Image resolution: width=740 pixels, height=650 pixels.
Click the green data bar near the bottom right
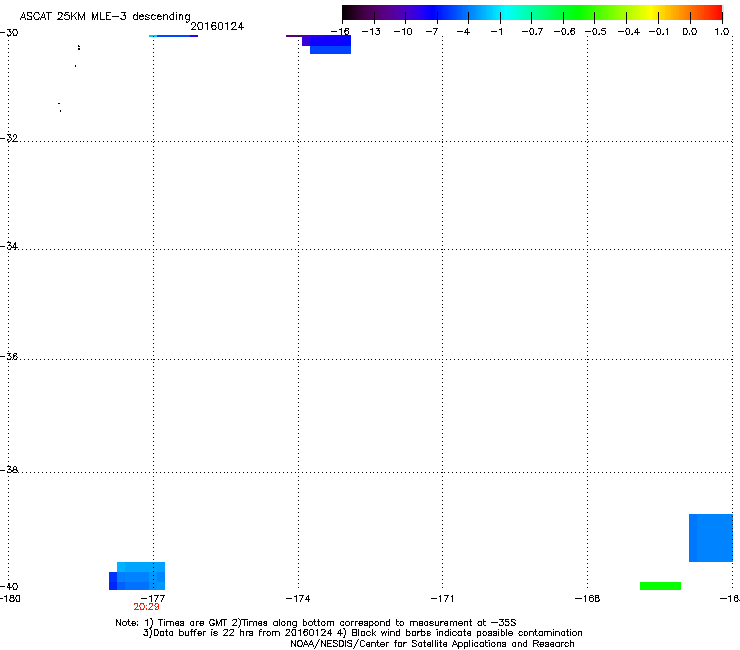pyautogui.click(x=660, y=586)
